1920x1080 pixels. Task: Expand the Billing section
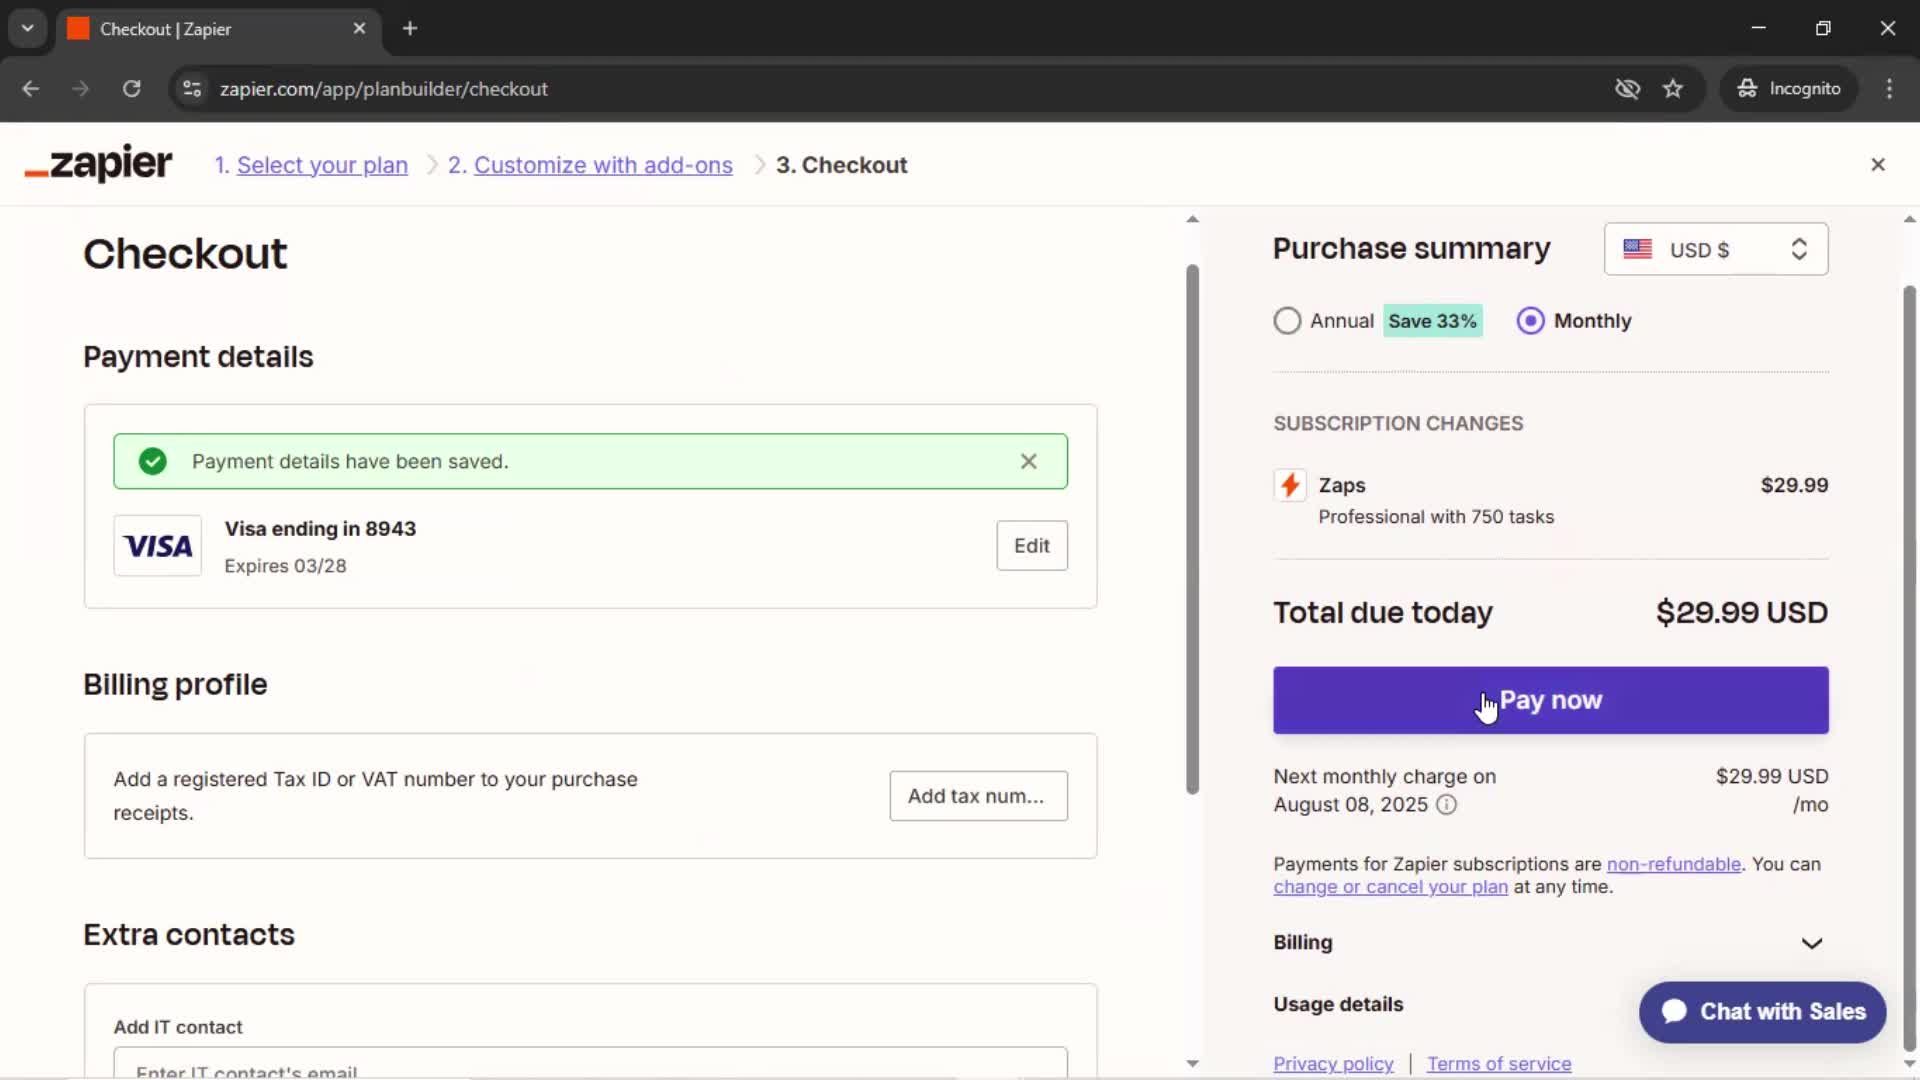point(1550,943)
